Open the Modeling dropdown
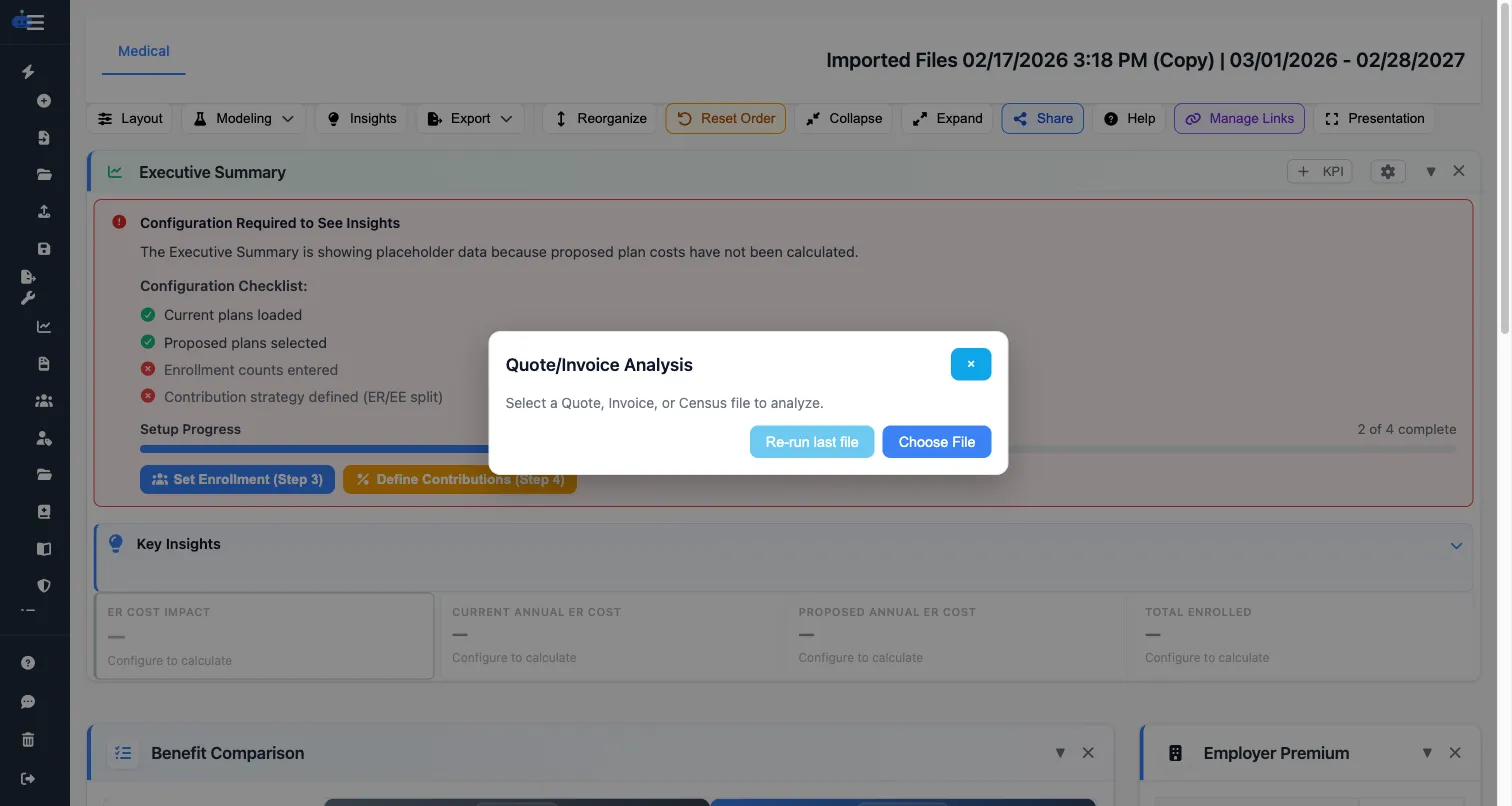 [x=243, y=118]
